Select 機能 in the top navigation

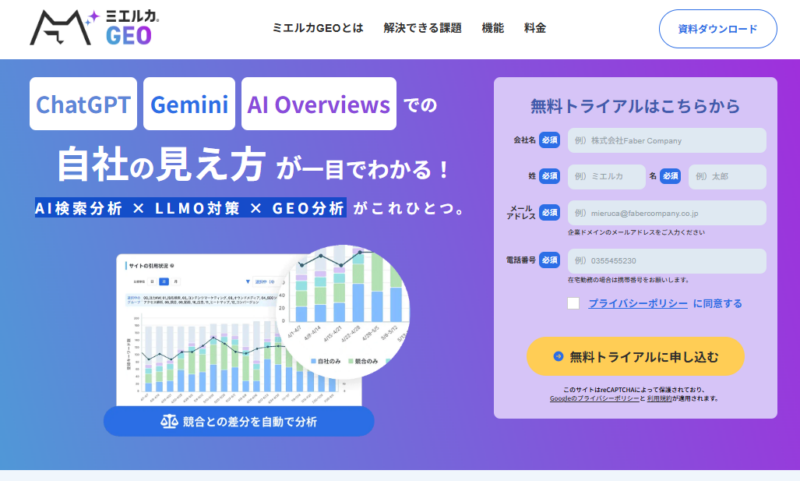(493, 28)
